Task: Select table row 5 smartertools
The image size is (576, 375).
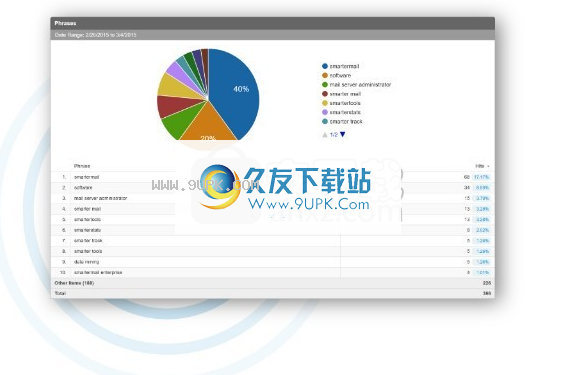Action: (87, 219)
